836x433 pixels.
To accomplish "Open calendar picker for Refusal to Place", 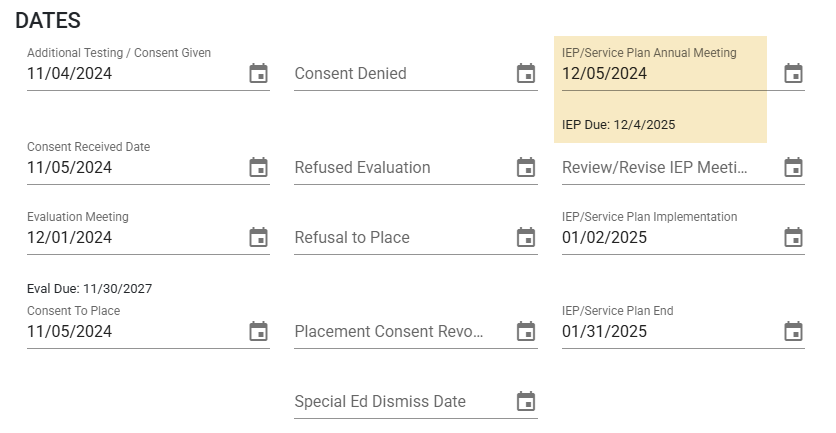I will coord(526,237).
